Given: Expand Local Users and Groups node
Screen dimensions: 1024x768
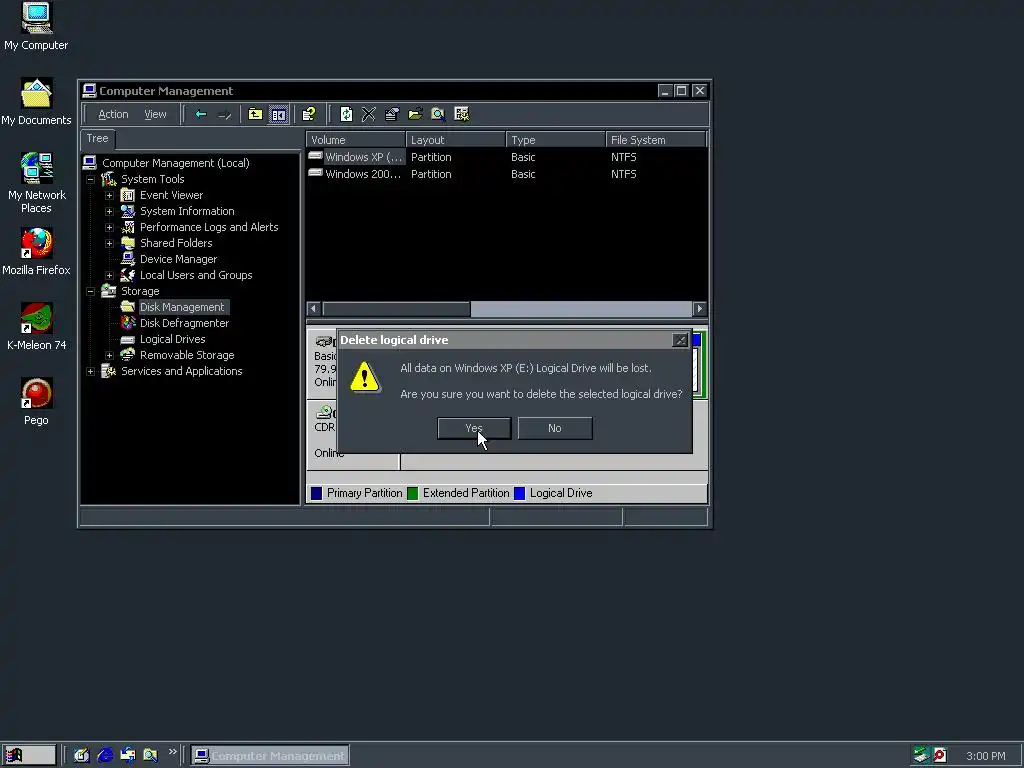Looking at the screenshot, I should click(x=110, y=275).
